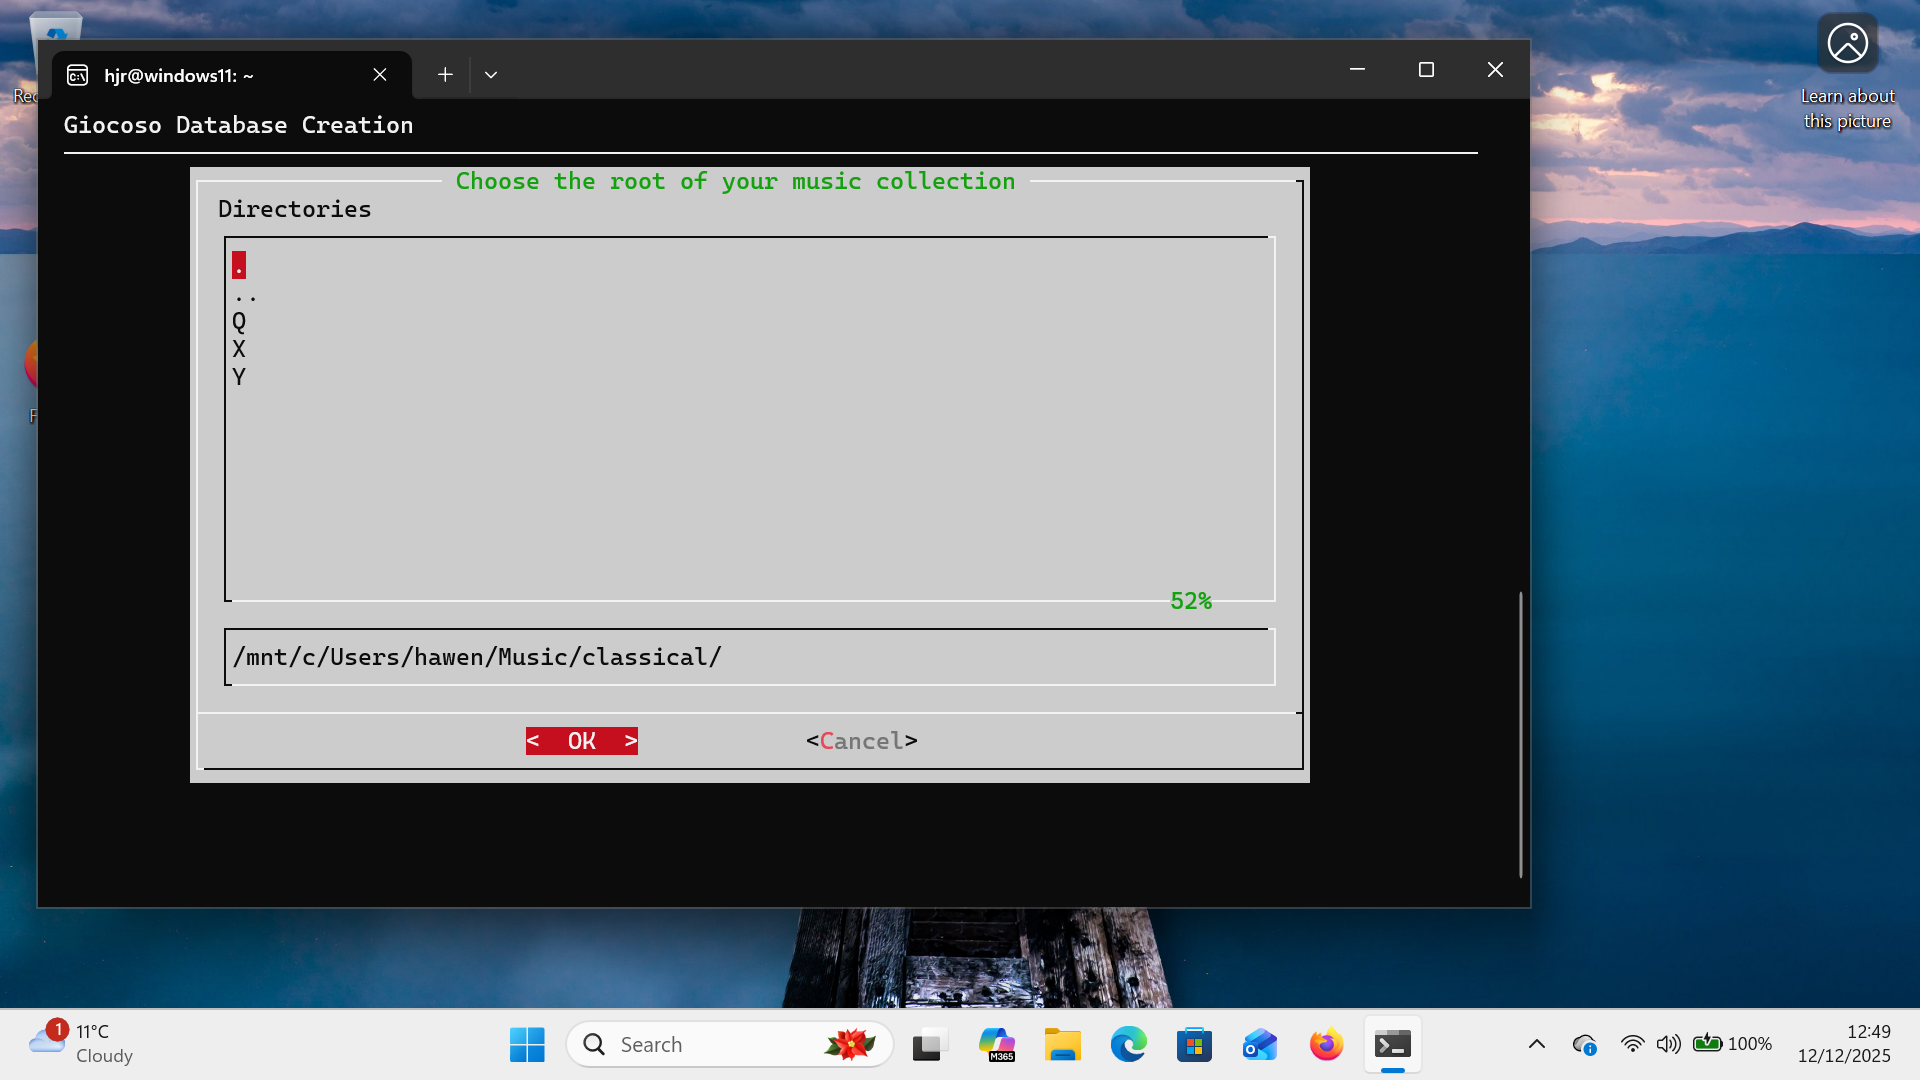Expand hidden icons in the system tray

click(1537, 1043)
